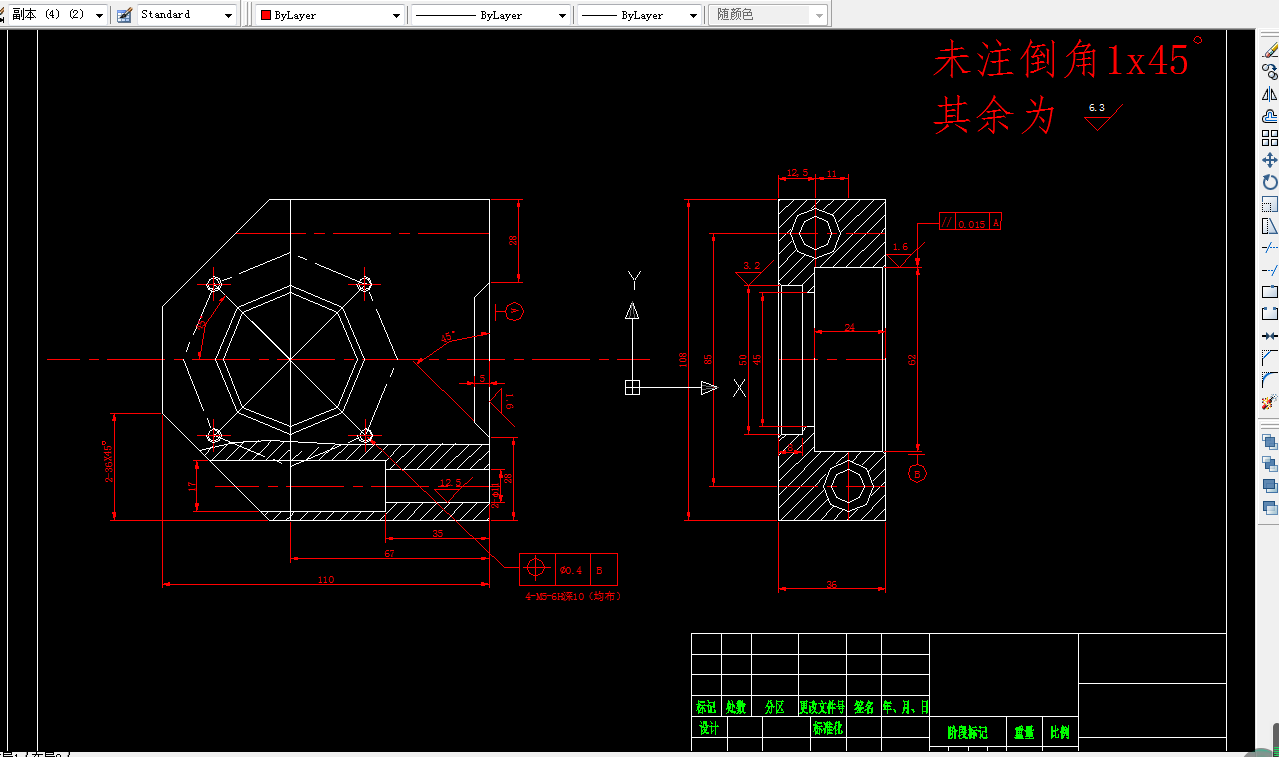Viewport: 1279px width, 757px height.
Task: Expand the lineweight ByLayer dropdown
Action: [x=693, y=14]
